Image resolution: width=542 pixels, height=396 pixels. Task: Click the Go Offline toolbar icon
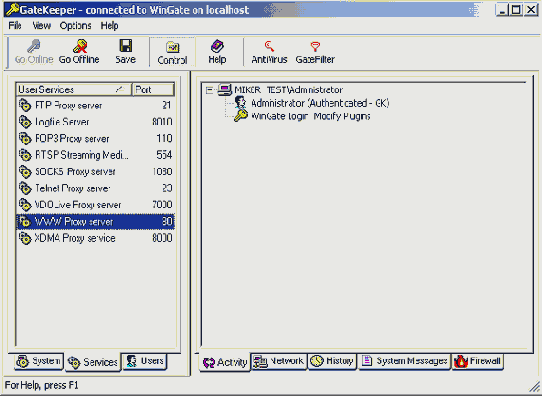tap(80, 46)
